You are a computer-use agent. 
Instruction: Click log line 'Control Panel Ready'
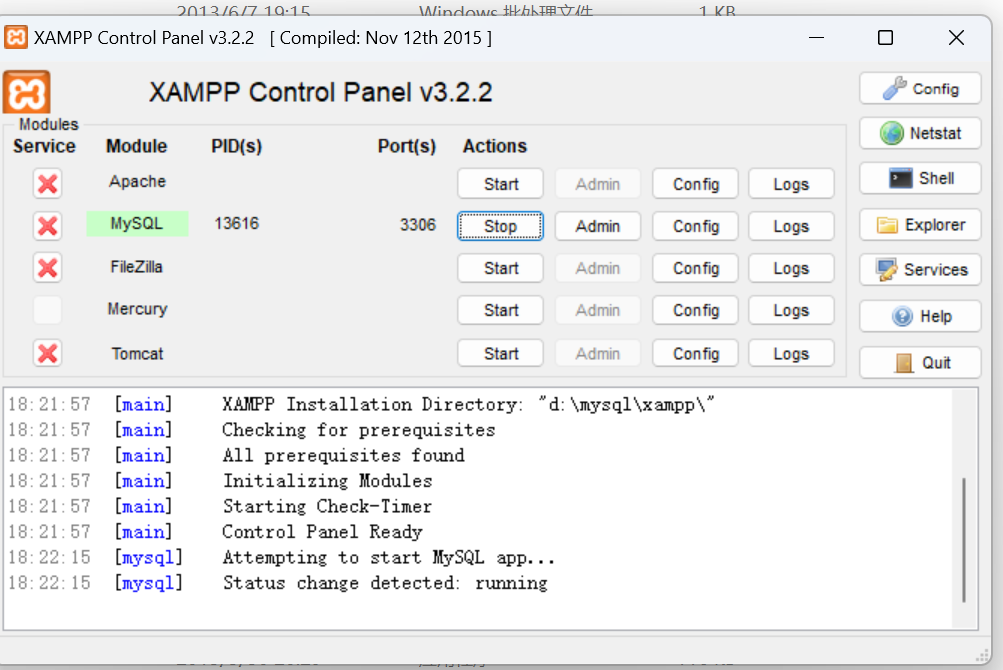(x=322, y=532)
